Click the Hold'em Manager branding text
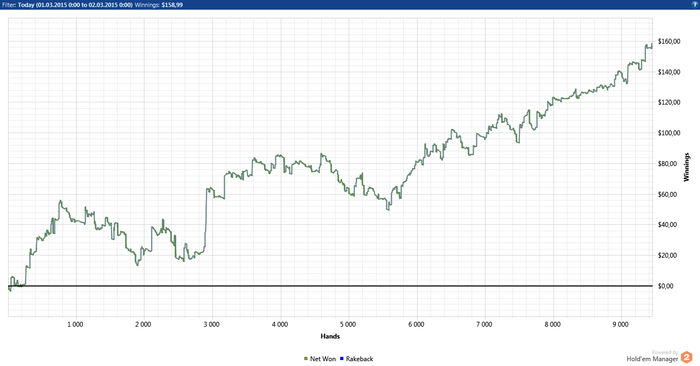 coord(652,359)
